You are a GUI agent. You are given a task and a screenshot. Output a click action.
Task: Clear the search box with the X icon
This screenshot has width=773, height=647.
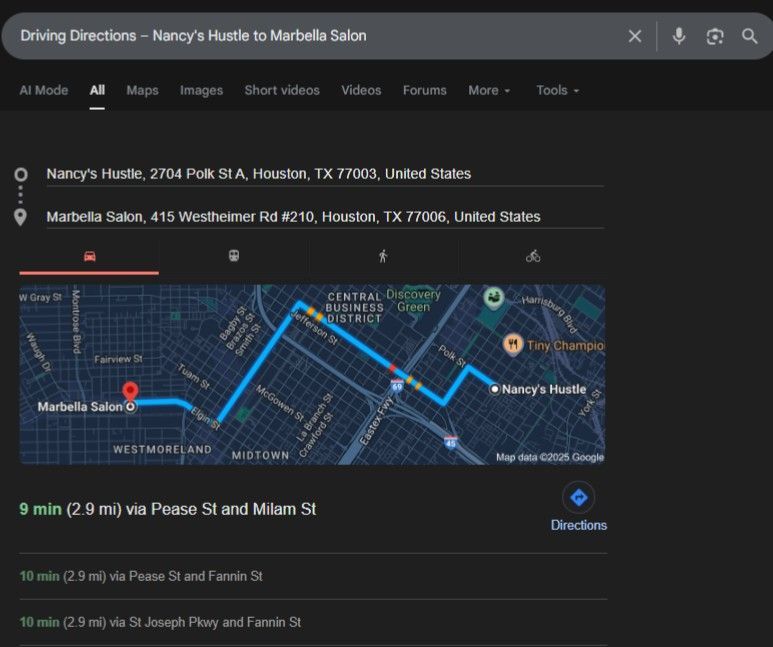pyautogui.click(x=635, y=36)
